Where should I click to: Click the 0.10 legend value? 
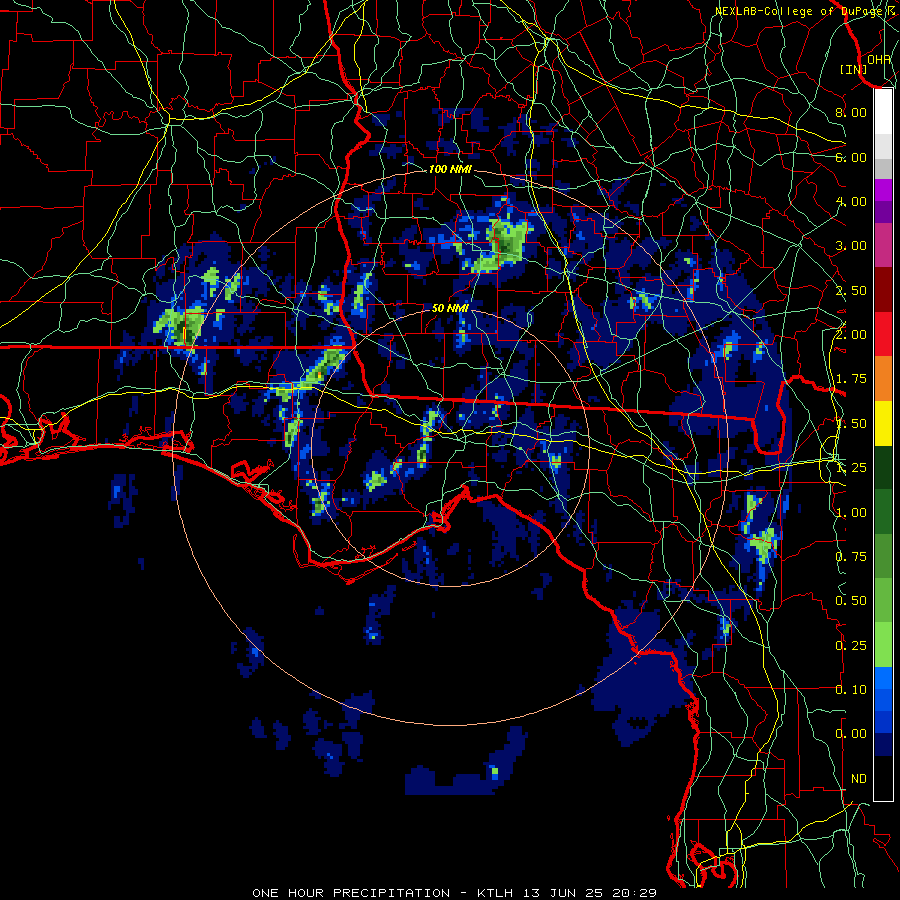[851, 690]
